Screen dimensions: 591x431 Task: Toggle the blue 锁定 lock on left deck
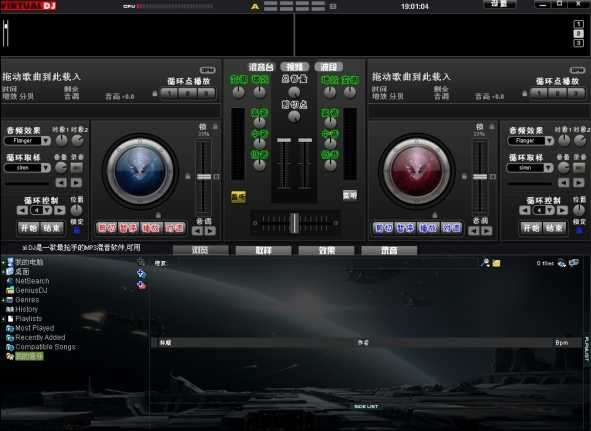click(x=76, y=230)
